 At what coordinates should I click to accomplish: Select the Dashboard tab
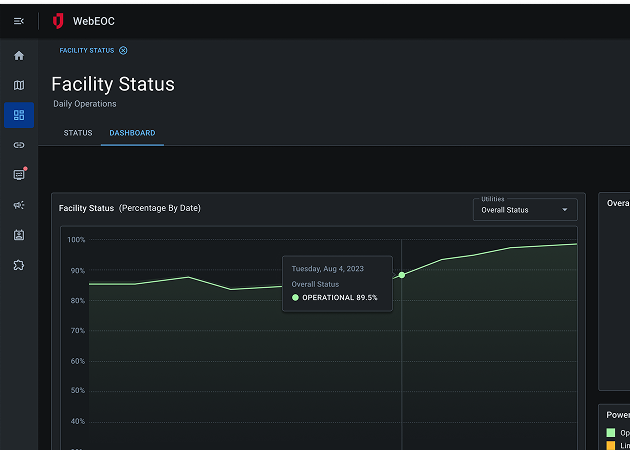click(x=132, y=133)
